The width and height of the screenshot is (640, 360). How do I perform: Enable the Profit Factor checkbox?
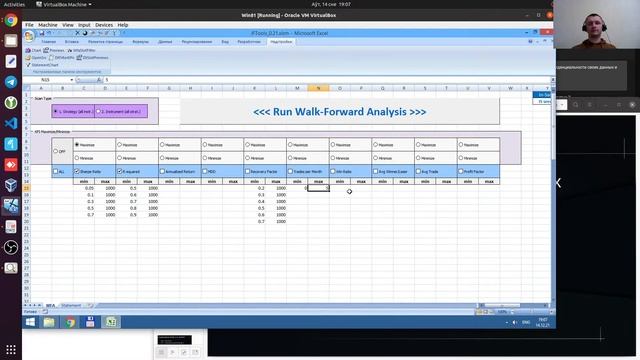click(x=461, y=171)
